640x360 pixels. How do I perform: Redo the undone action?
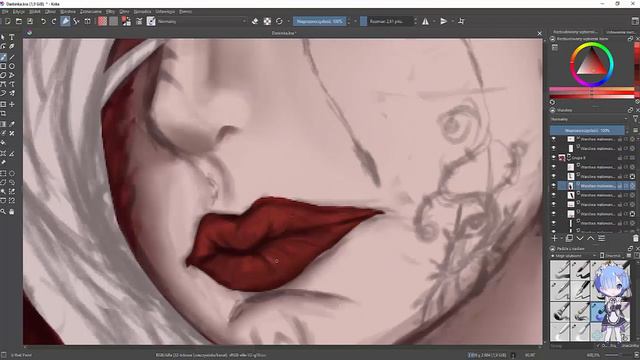click(54, 21)
